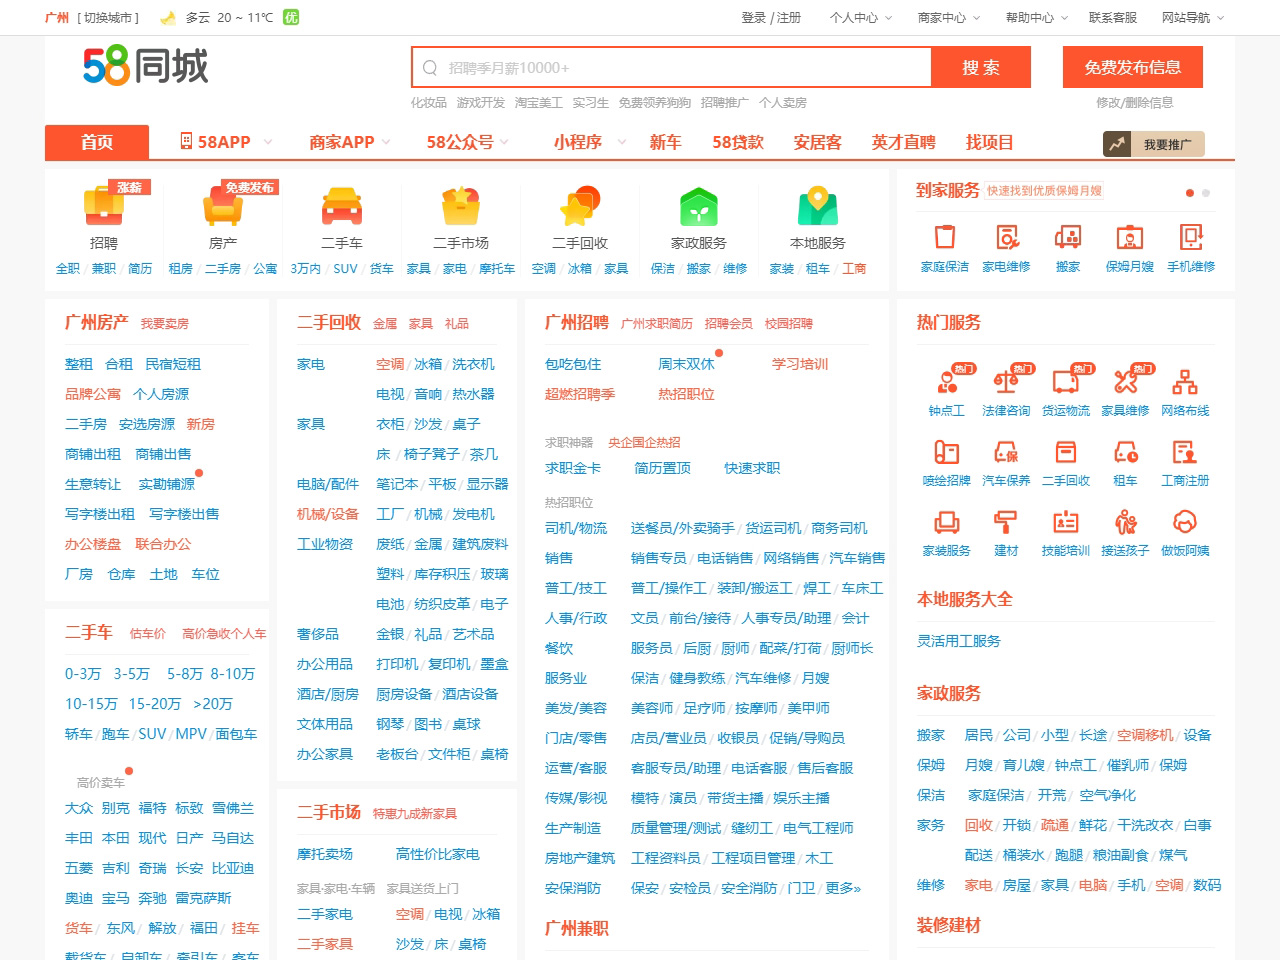Click the 免费发布信息 button
This screenshot has height=960, width=1280.
(1132, 68)
